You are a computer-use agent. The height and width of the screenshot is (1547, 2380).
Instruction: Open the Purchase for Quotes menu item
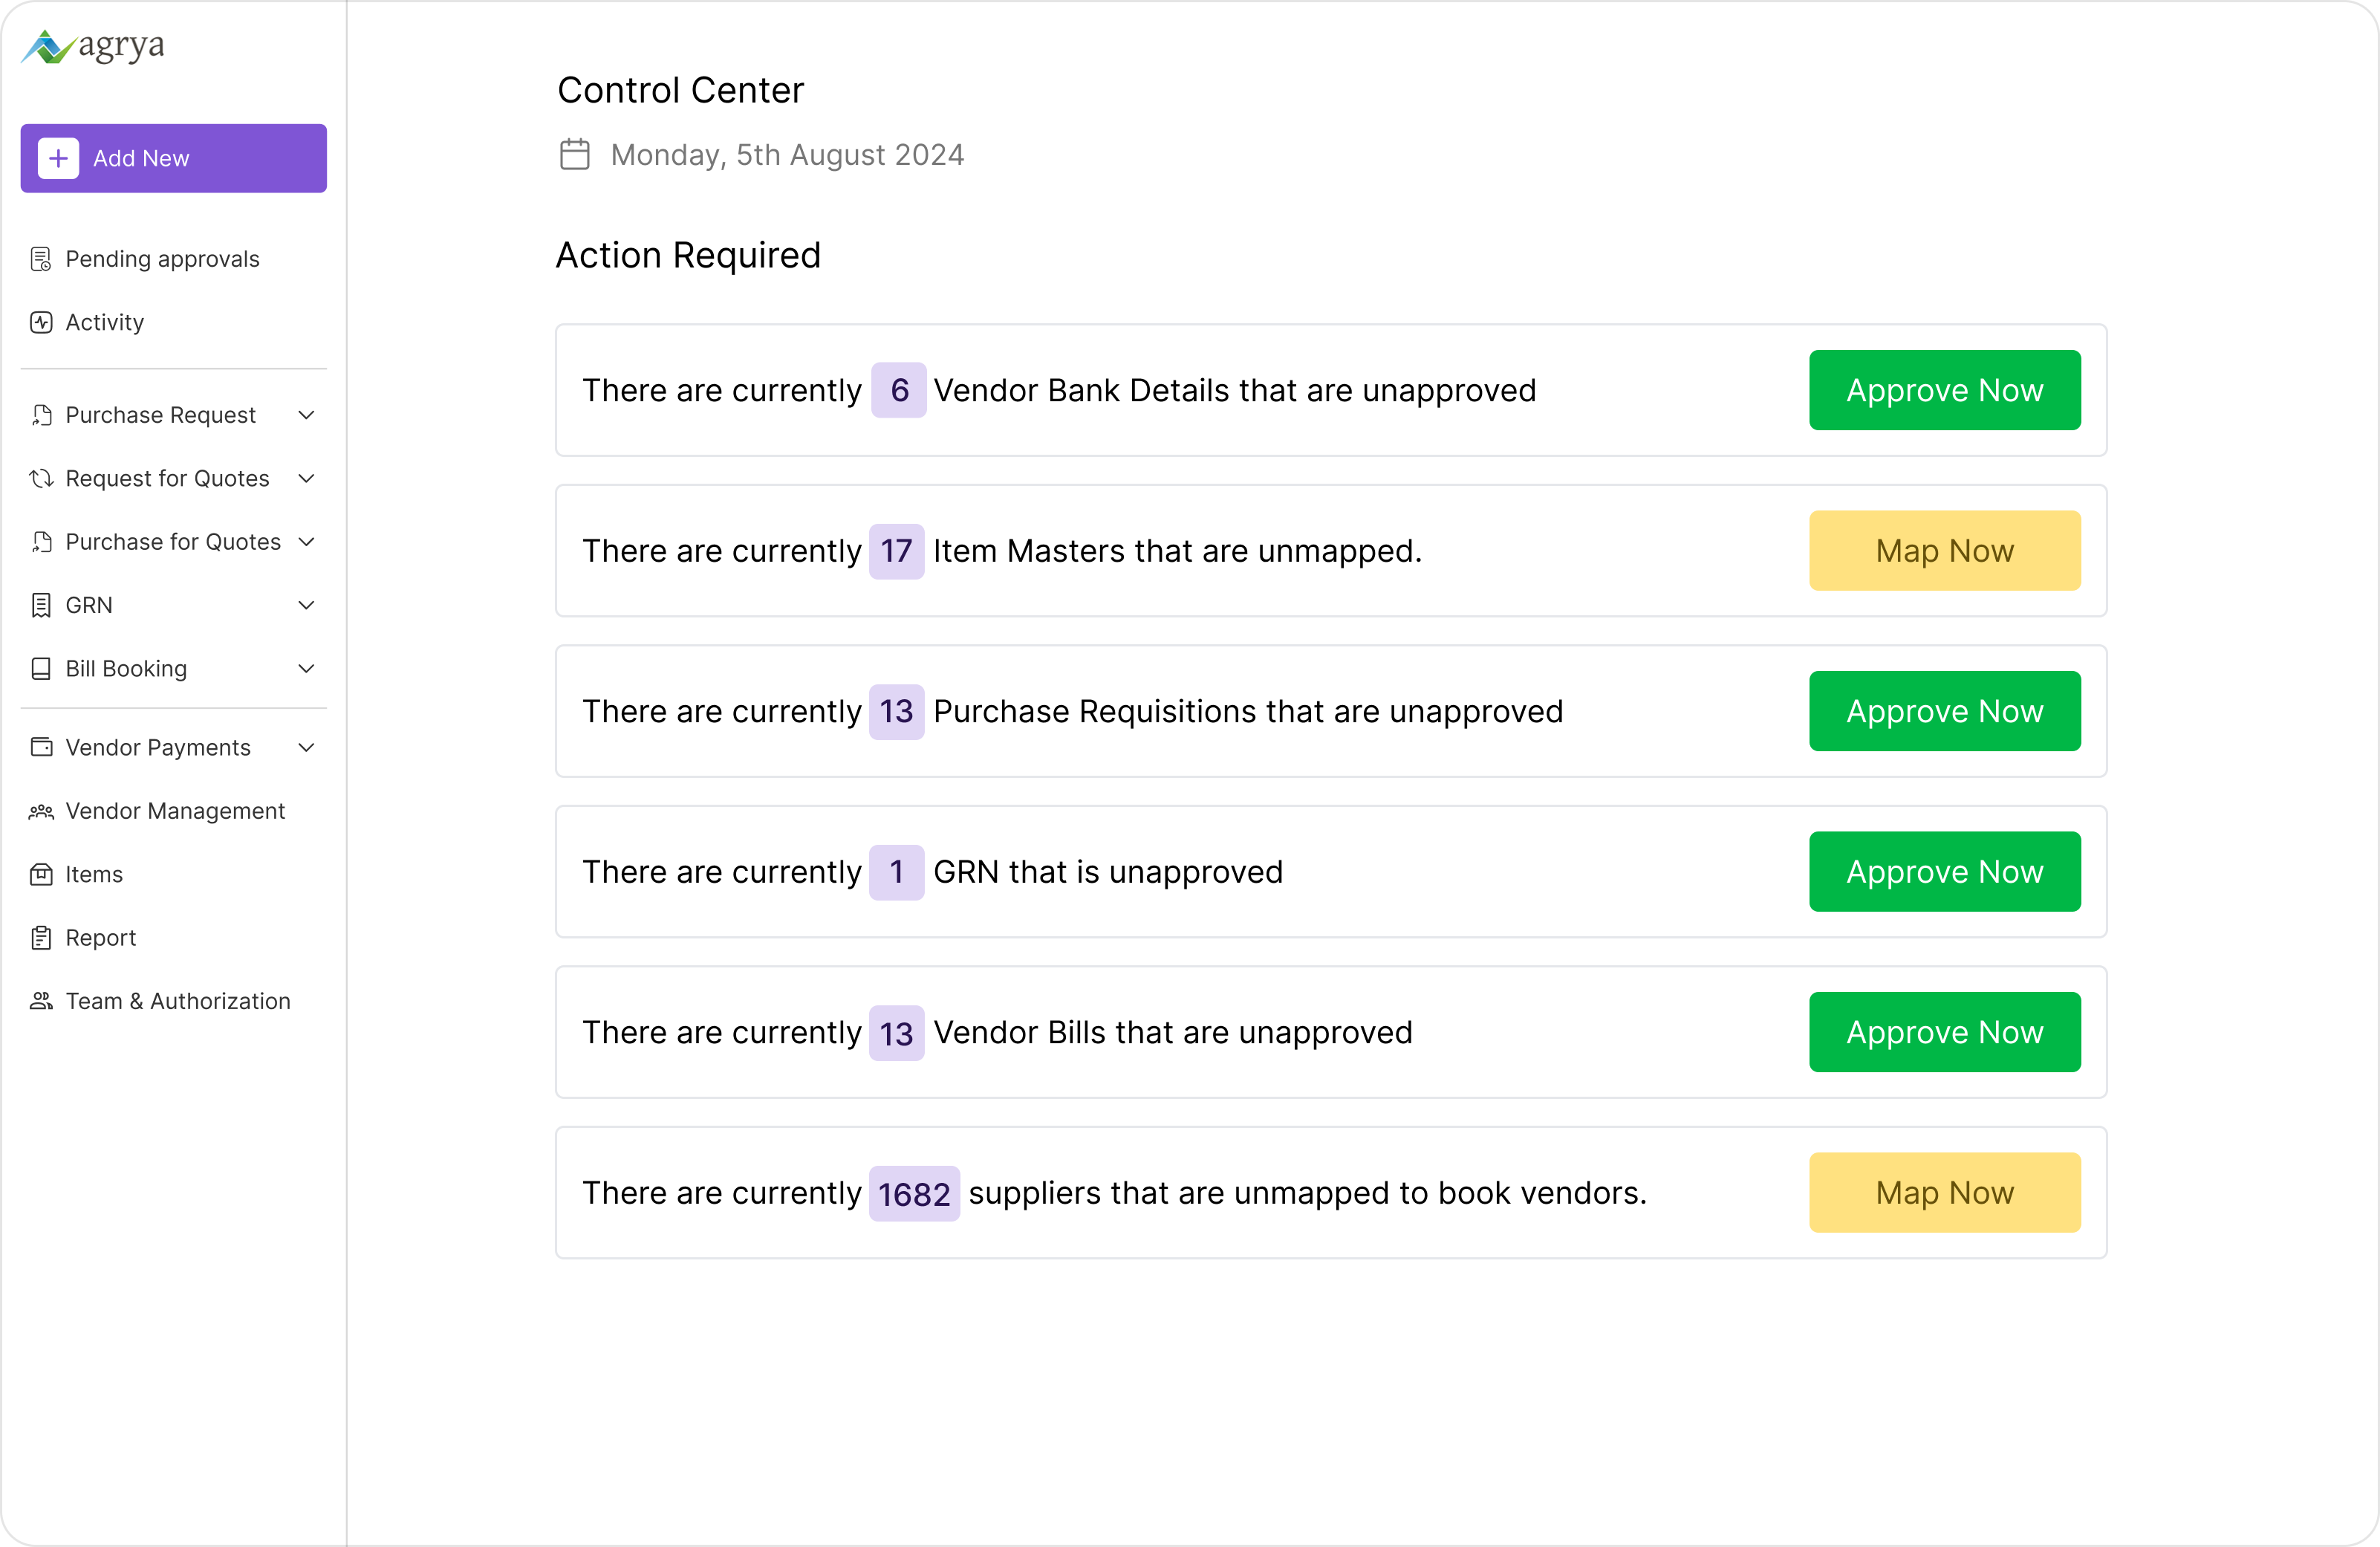pos(173,542)
